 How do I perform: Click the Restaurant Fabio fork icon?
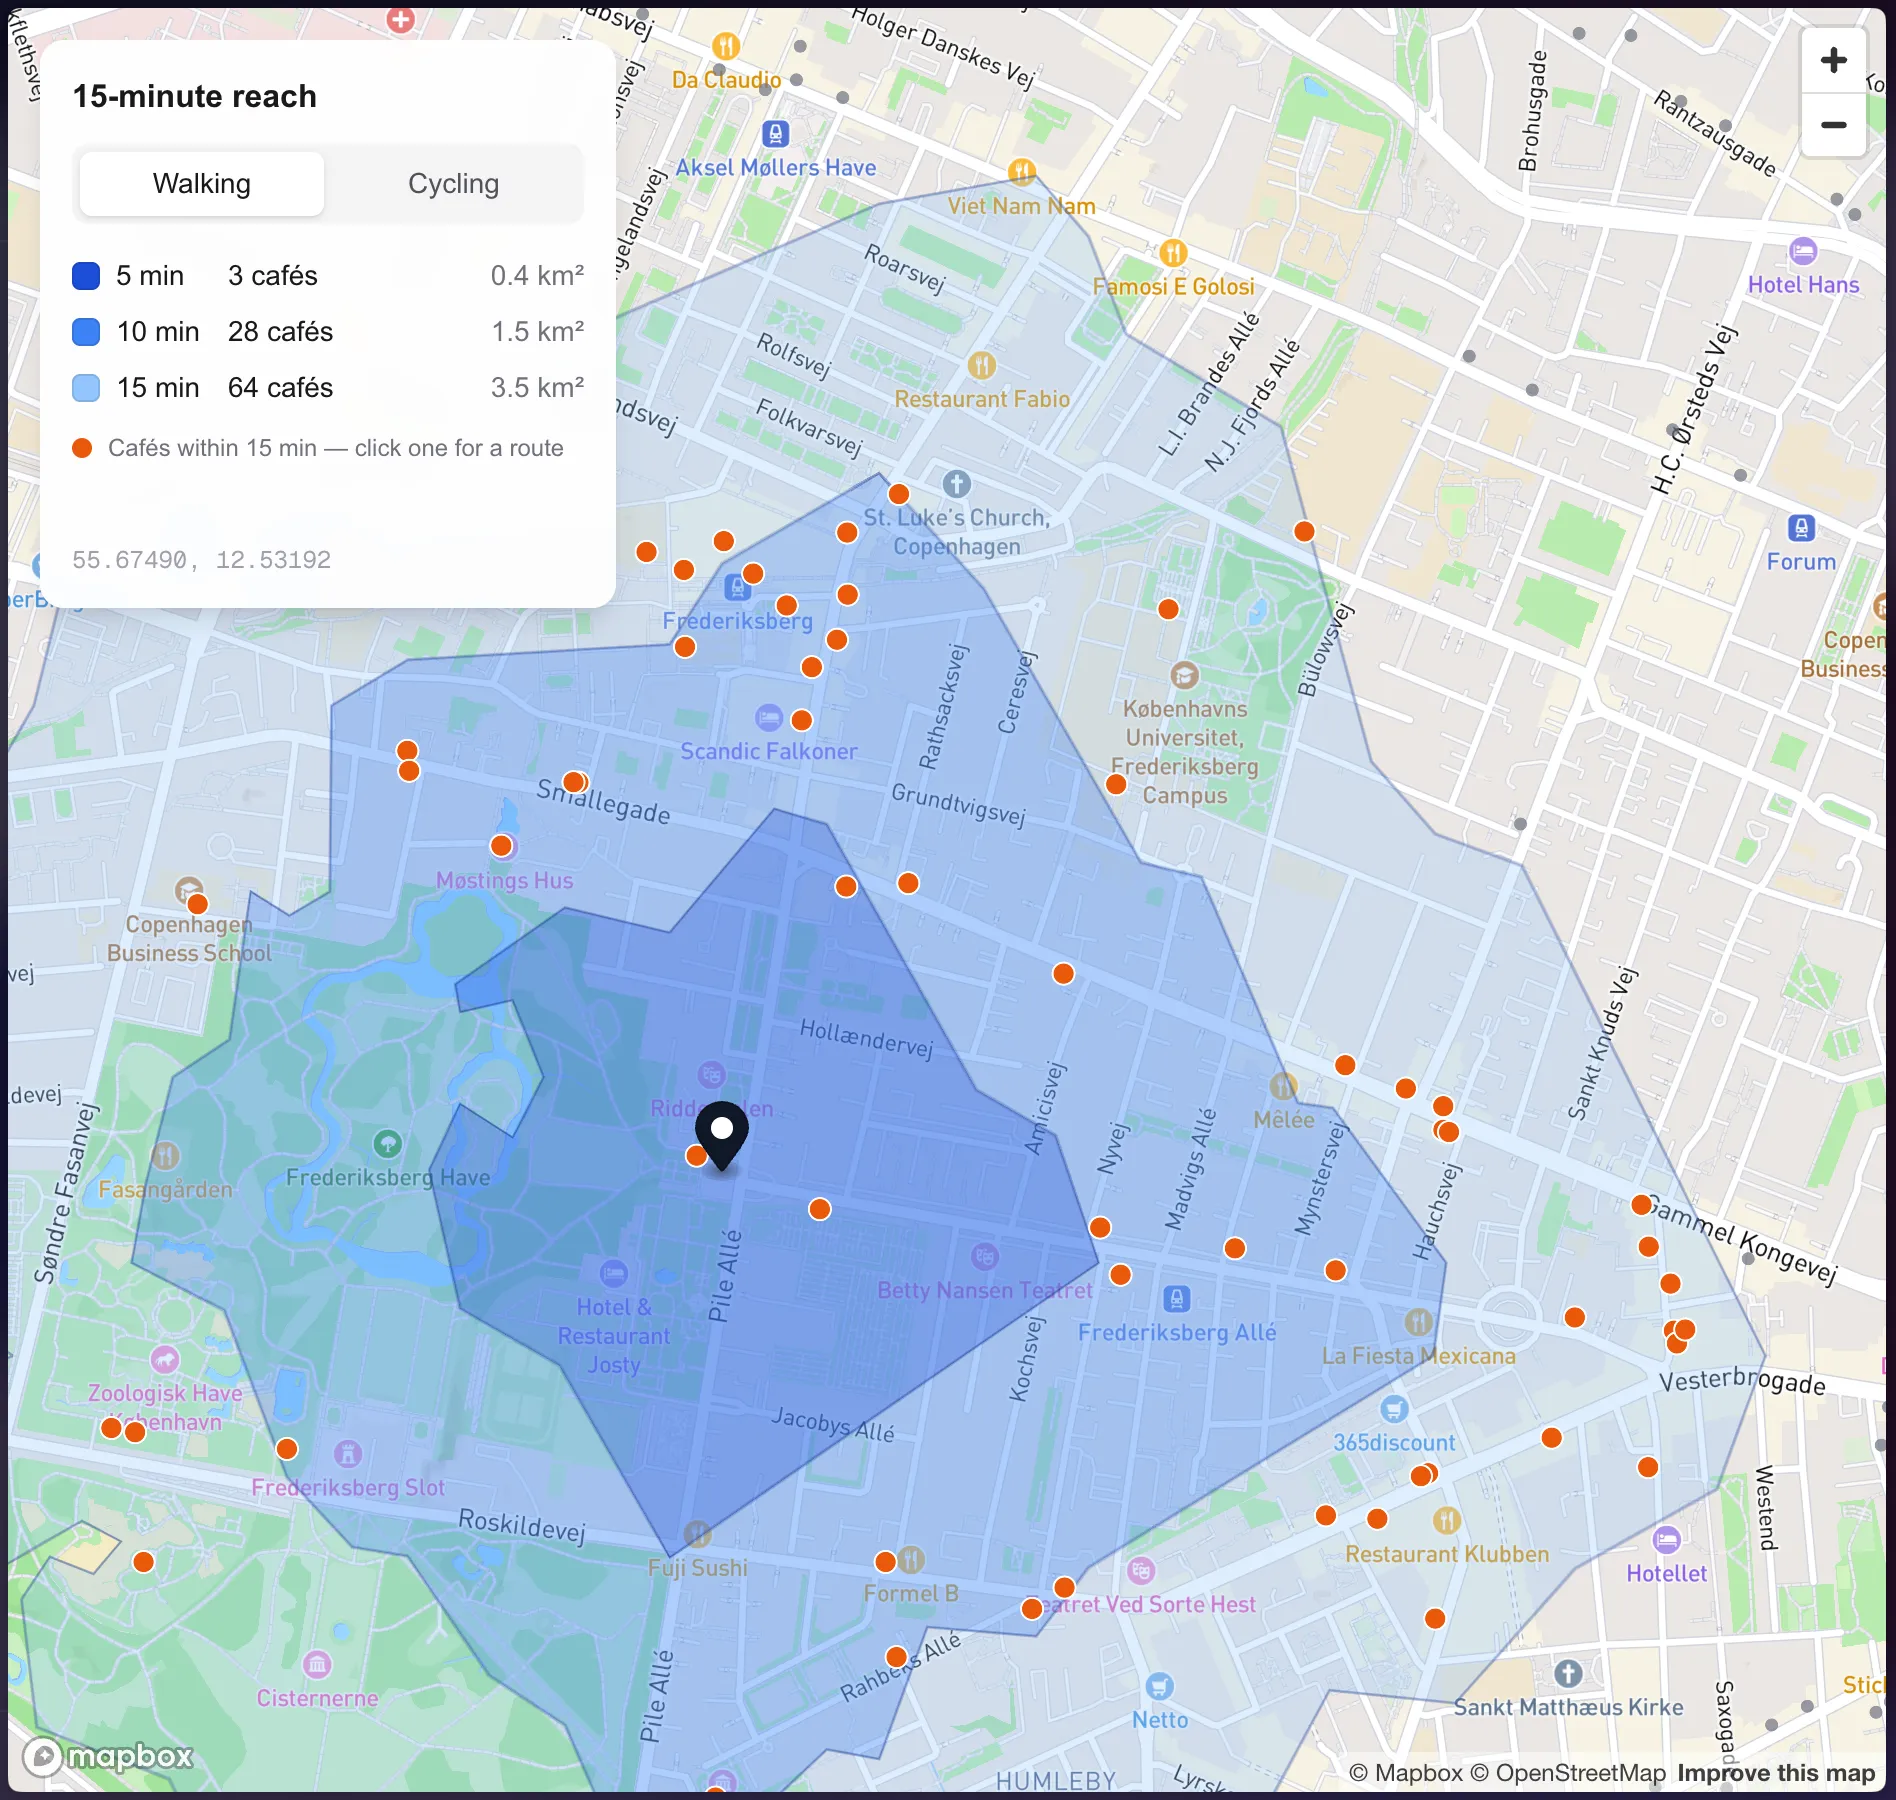[981, 365]
